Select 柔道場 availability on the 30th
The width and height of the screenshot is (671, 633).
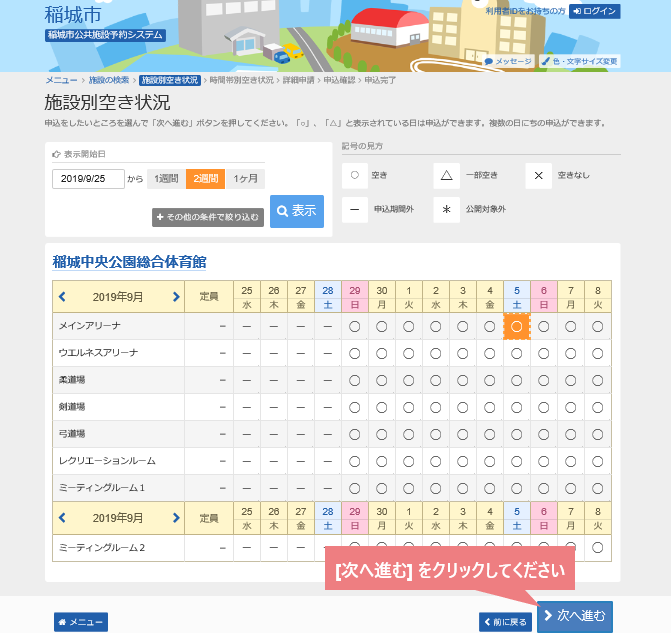pos(382,380)
